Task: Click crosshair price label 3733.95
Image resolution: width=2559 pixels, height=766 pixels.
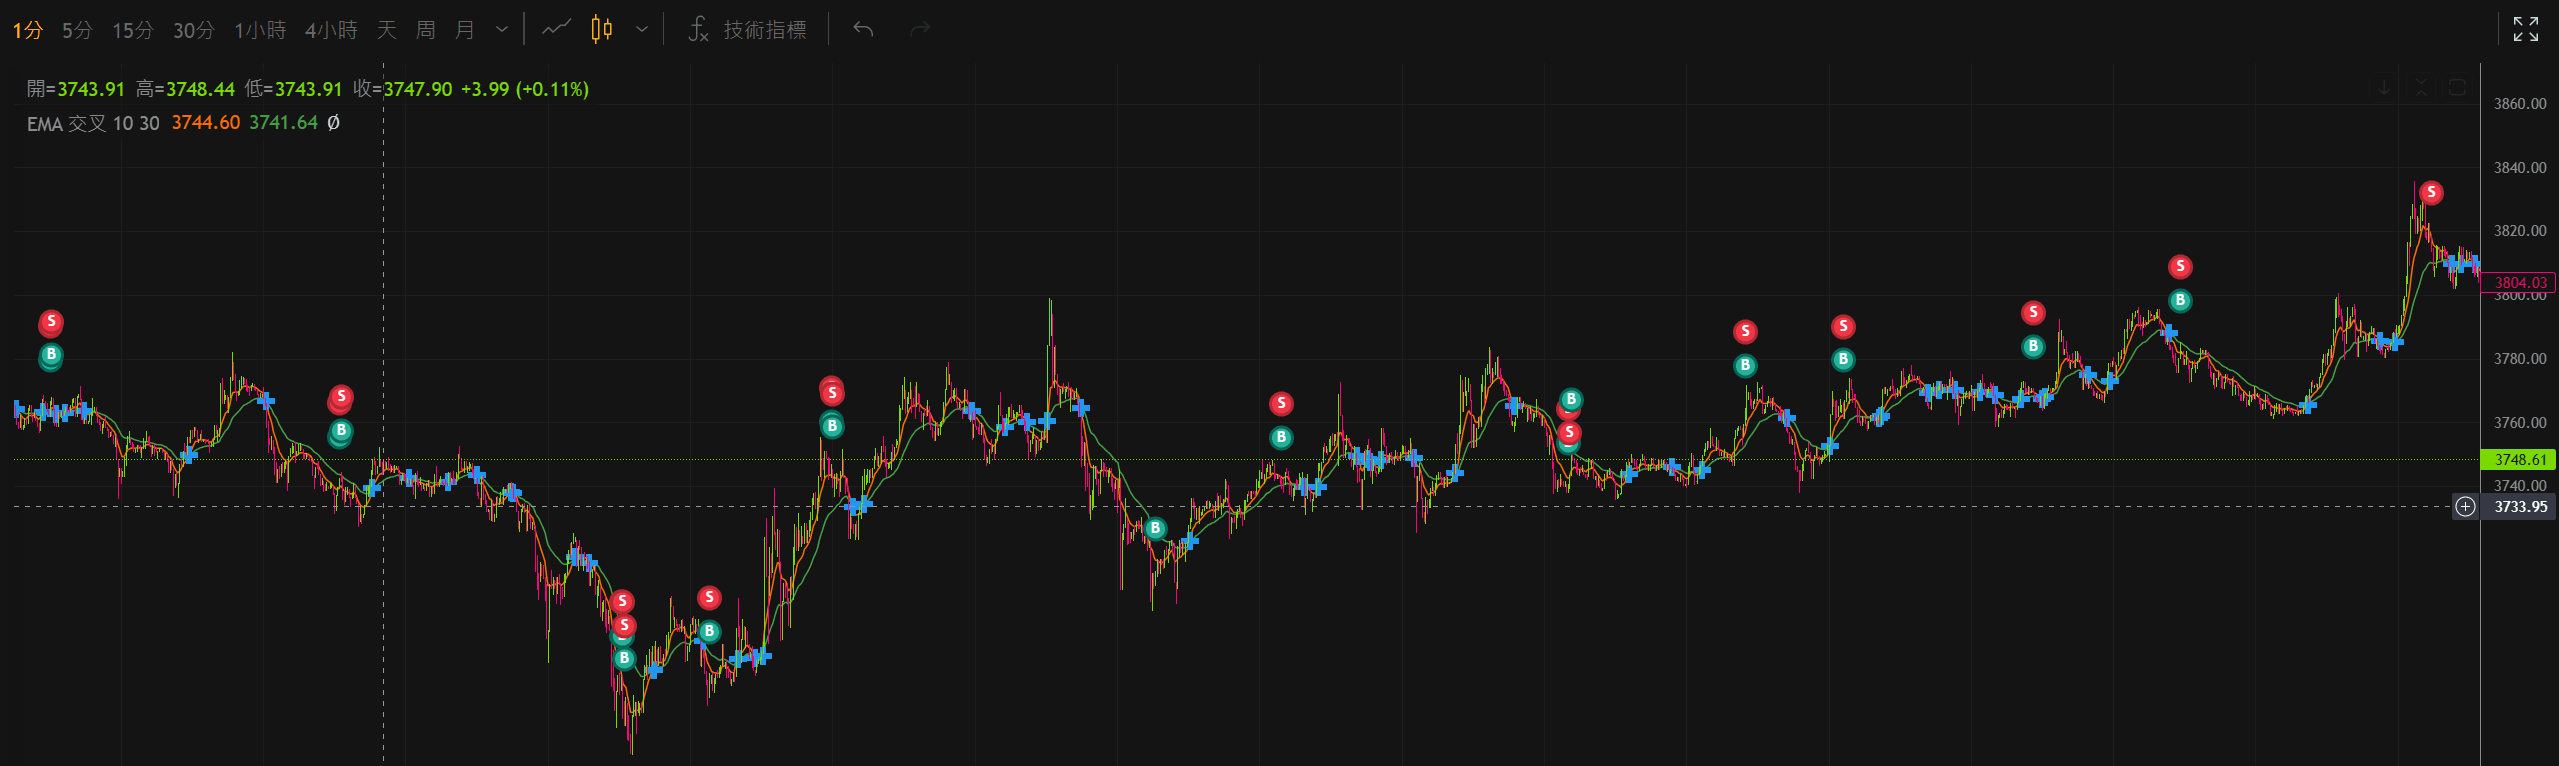Action: (2520, 507)
